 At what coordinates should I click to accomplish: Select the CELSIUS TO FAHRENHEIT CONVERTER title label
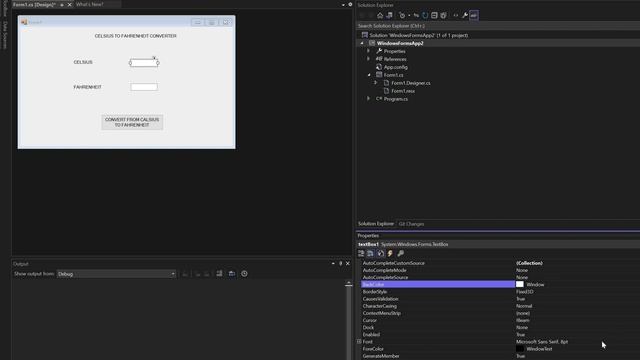[136, 36]
